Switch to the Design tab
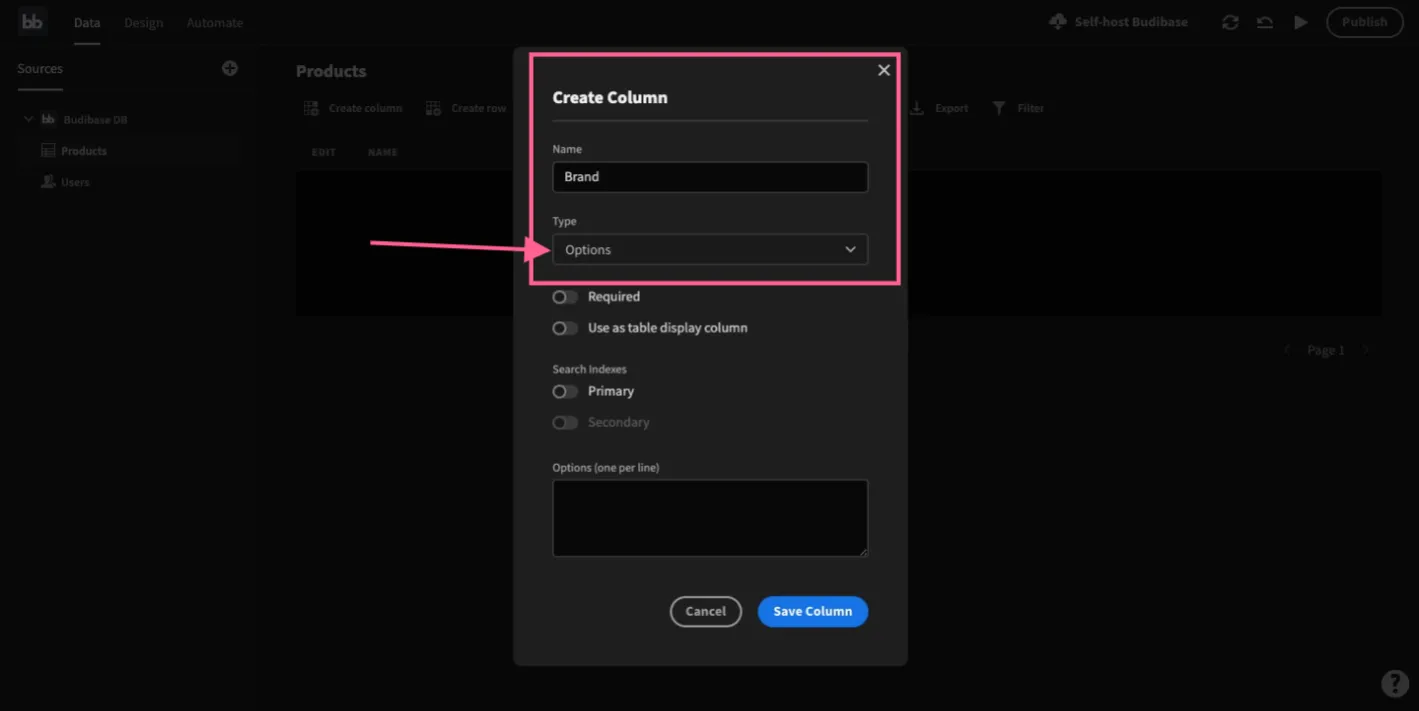 (x=143, y=22)
